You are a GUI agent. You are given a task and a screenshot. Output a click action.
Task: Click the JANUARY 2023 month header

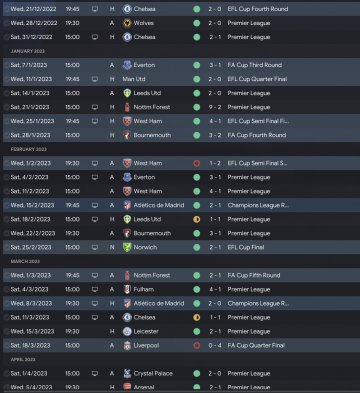[x=28, y=51]
